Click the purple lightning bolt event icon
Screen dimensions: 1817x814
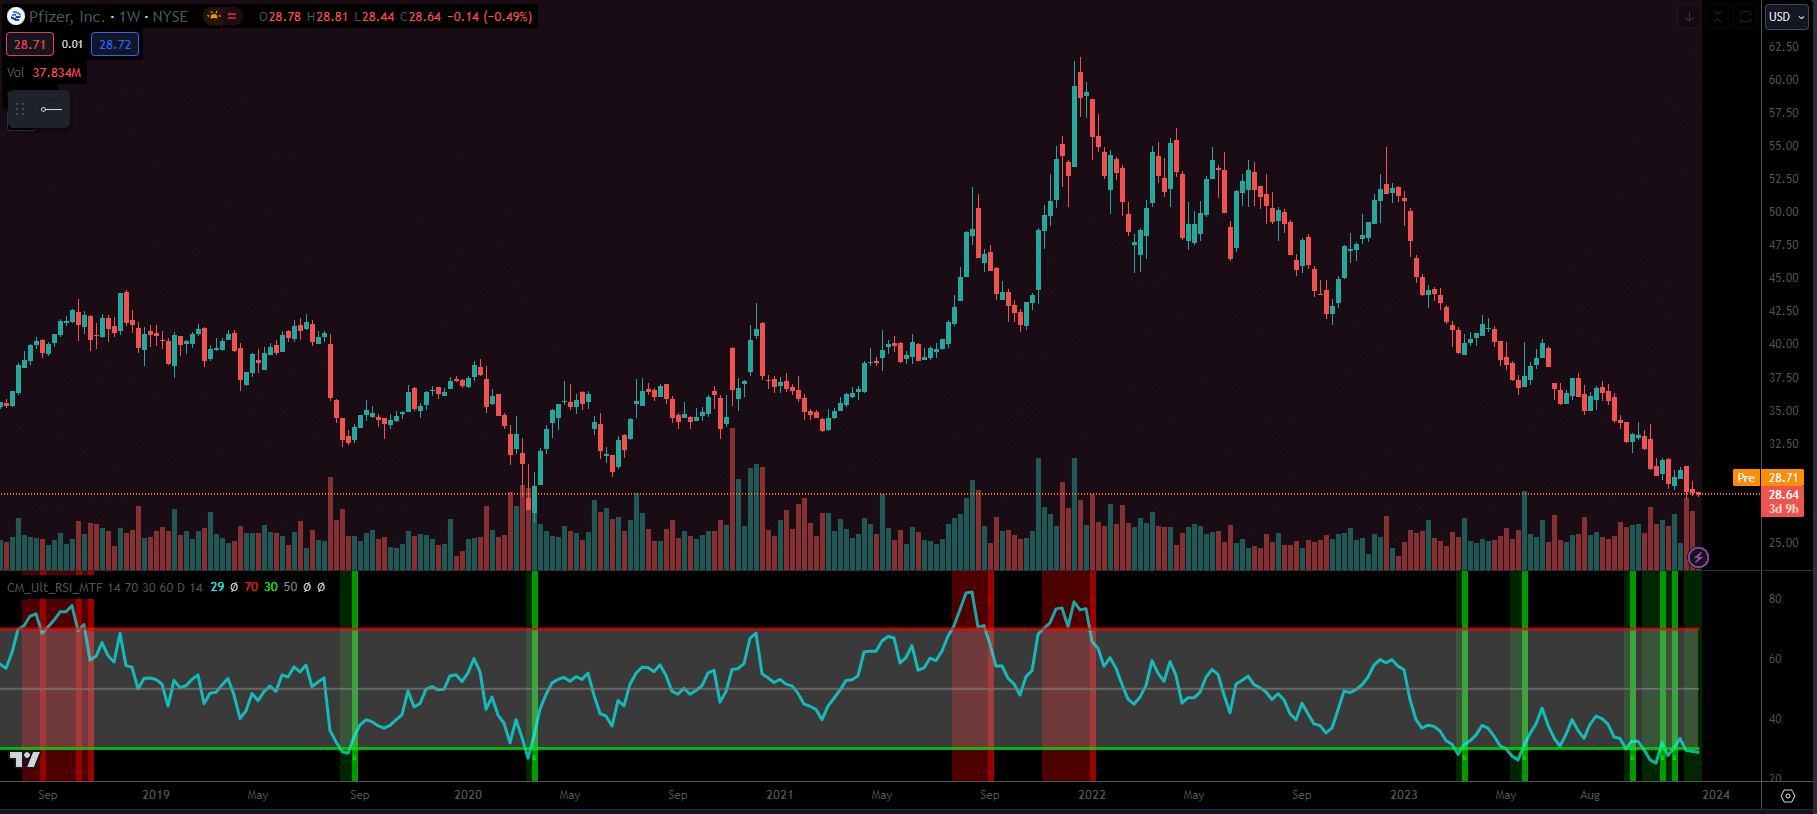[1698, 557]
